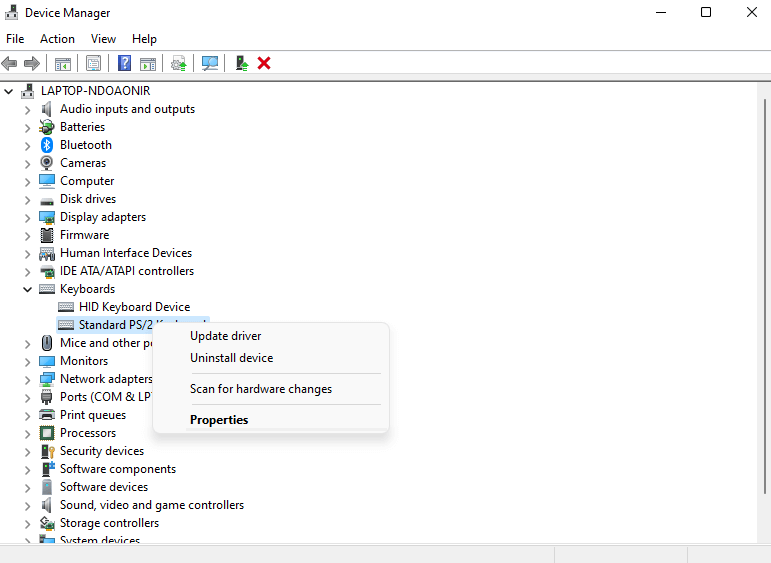Click the Batteries category icon
Viewport: 771px width, 563px height.
[47, 127]
